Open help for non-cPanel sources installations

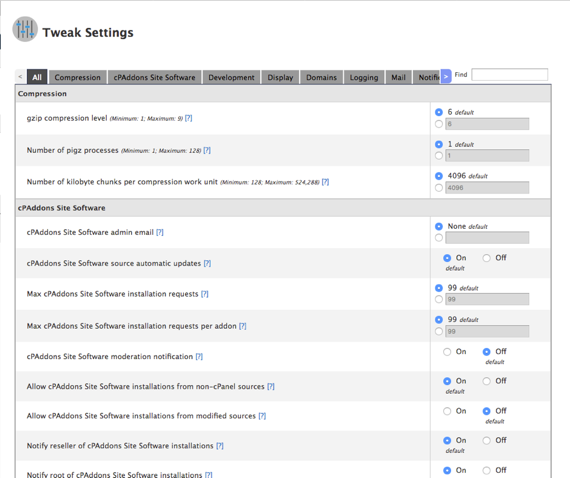point(271,386)
